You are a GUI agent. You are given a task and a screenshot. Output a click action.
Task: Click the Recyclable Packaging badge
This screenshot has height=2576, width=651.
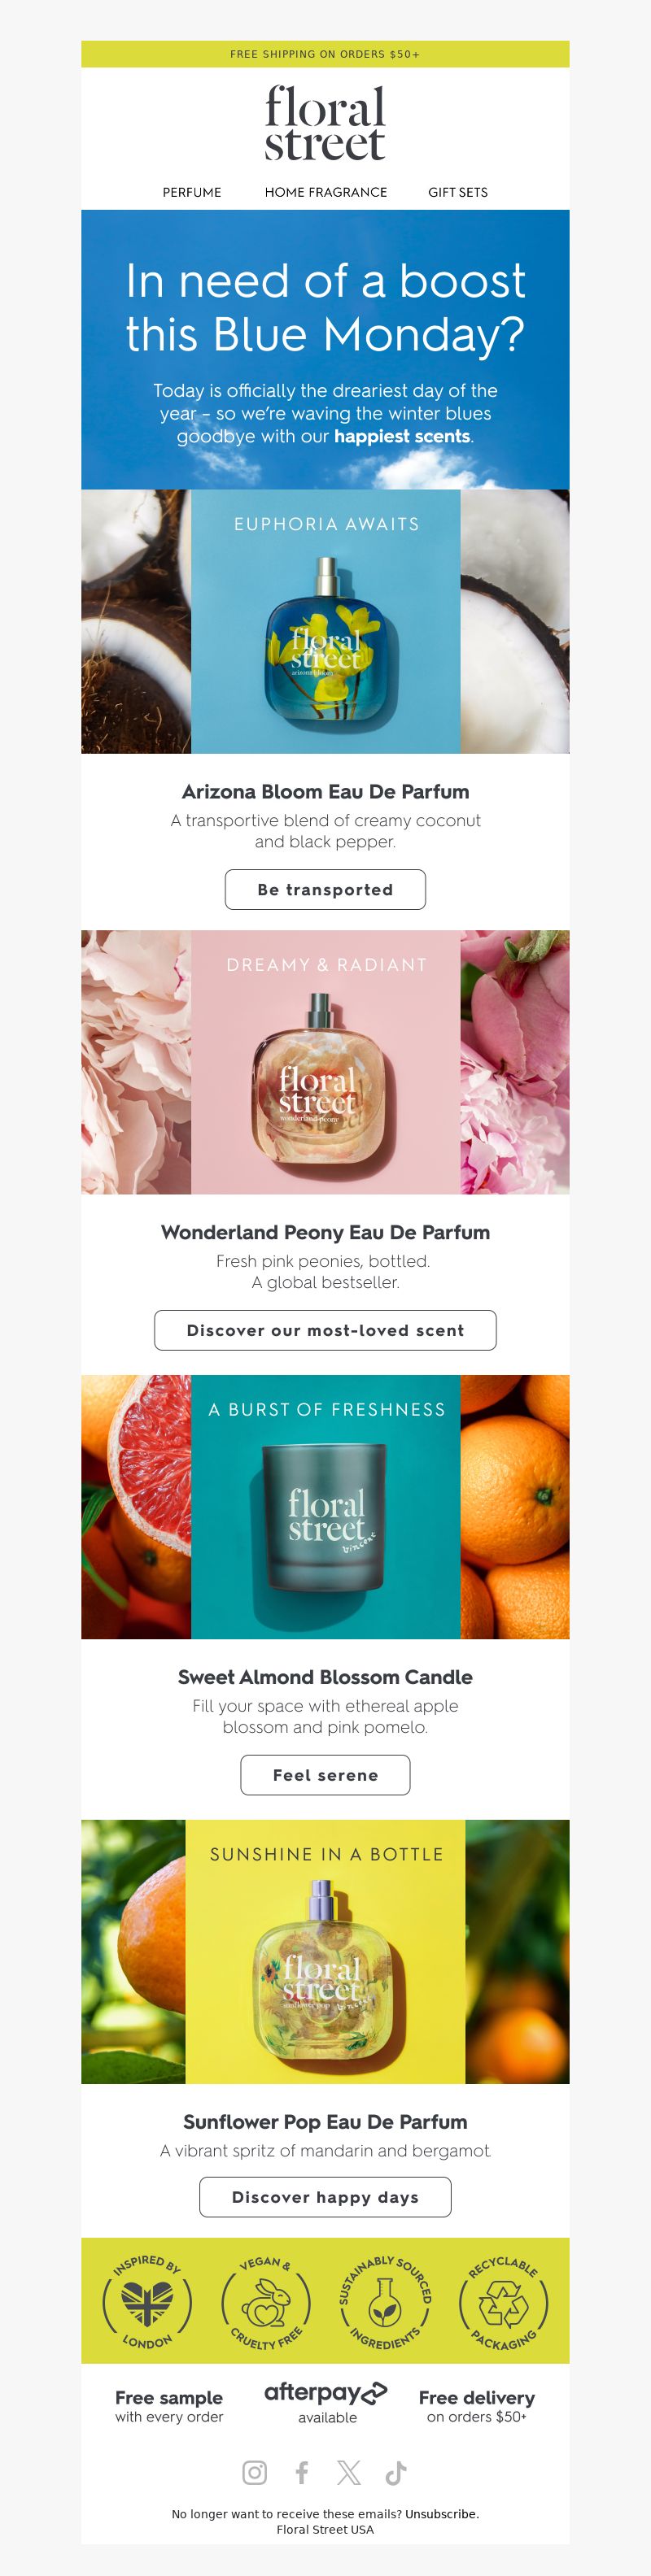coord(504,2300)
